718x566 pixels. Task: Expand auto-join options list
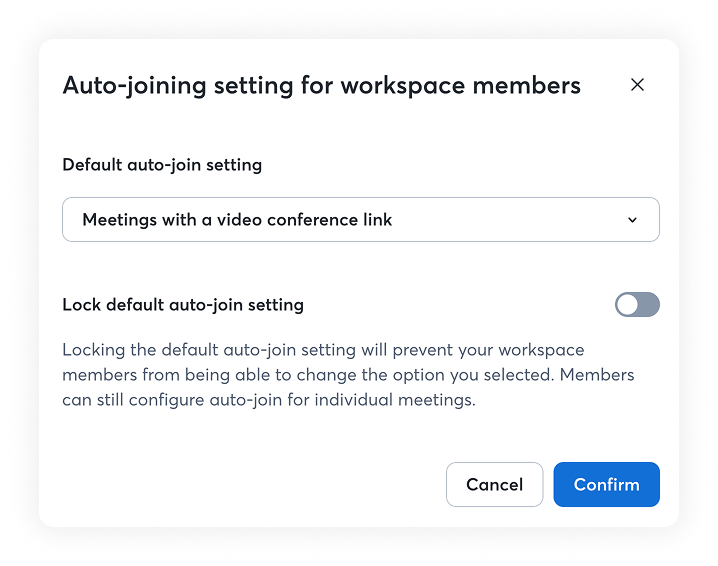(361, 219)
